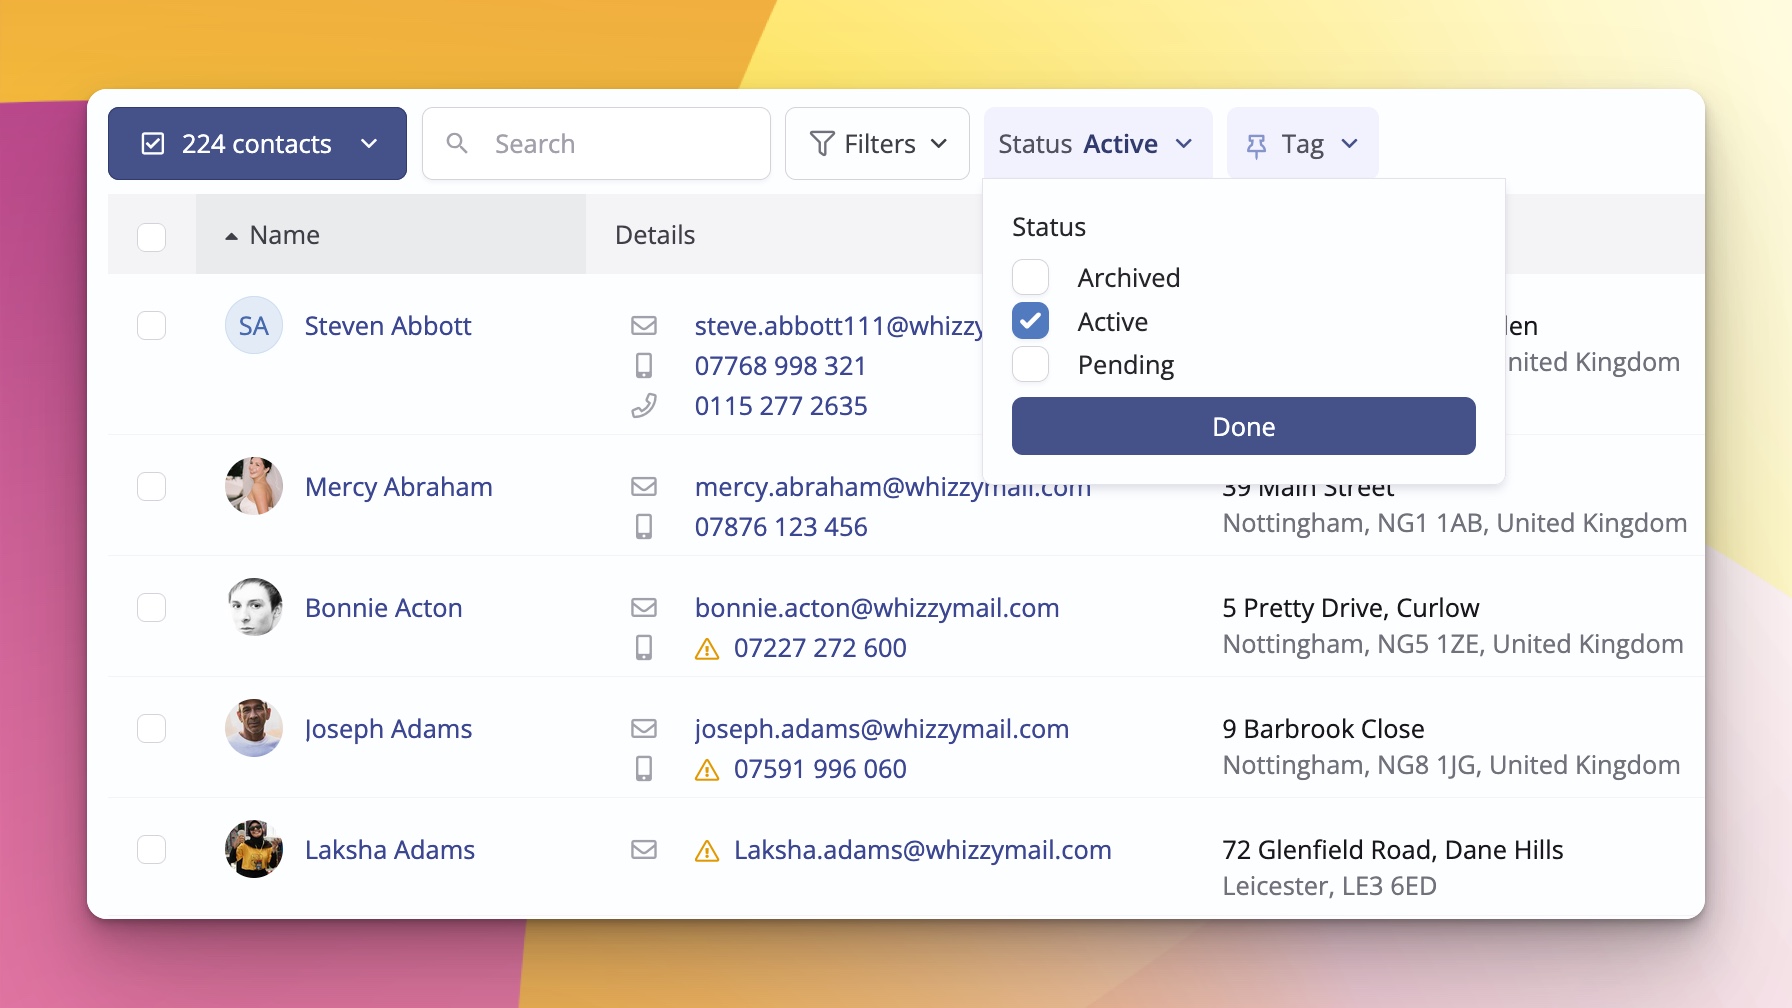Click the filter funnel icon on the Filters button
The image size is (1792, 1008).
(821, 143)
